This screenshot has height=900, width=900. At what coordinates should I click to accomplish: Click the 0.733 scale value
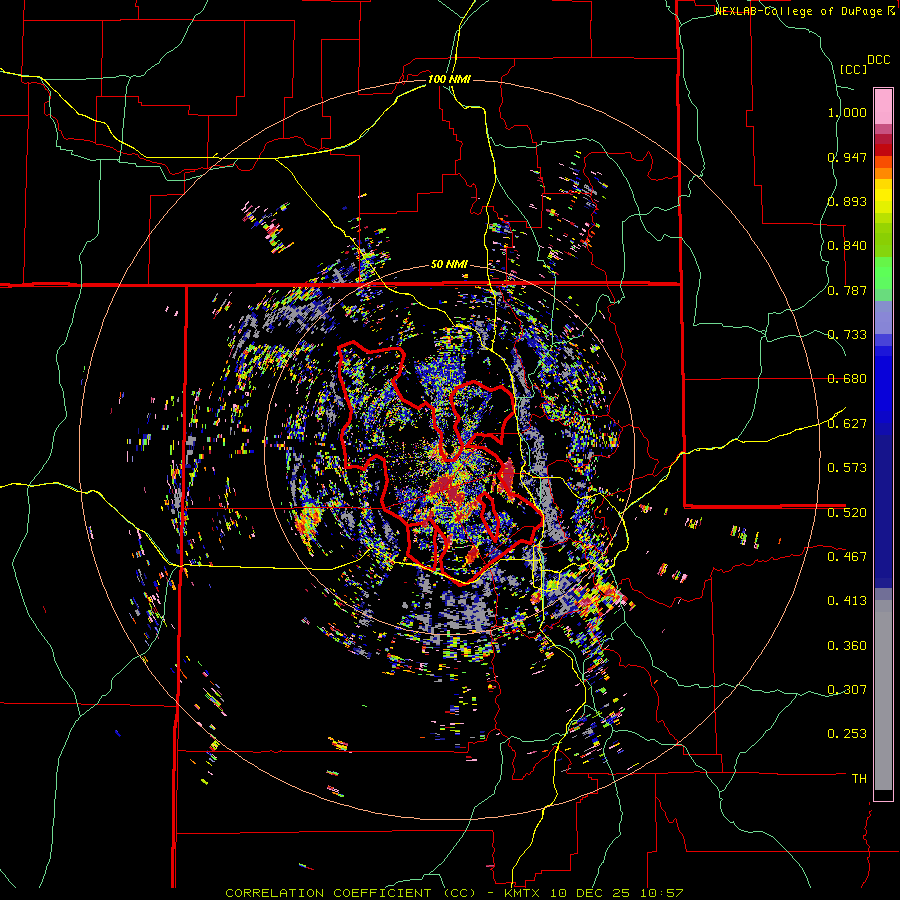[x=847, y=335]
